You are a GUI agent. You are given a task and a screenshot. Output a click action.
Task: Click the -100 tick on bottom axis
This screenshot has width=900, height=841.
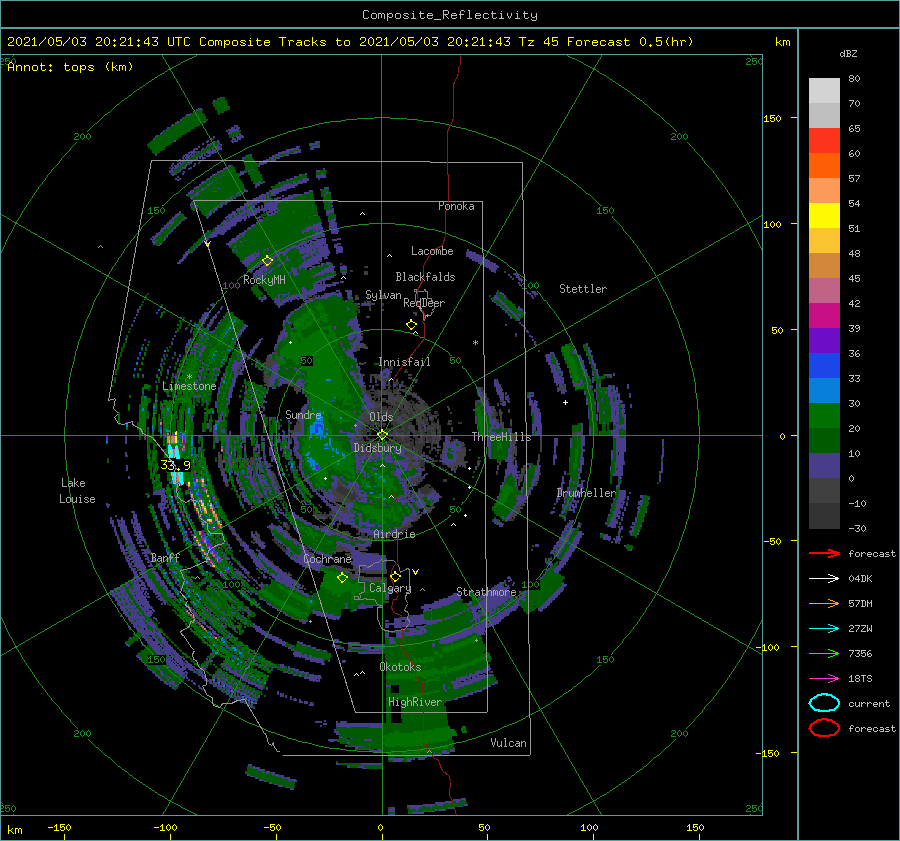tap(165, 828)
